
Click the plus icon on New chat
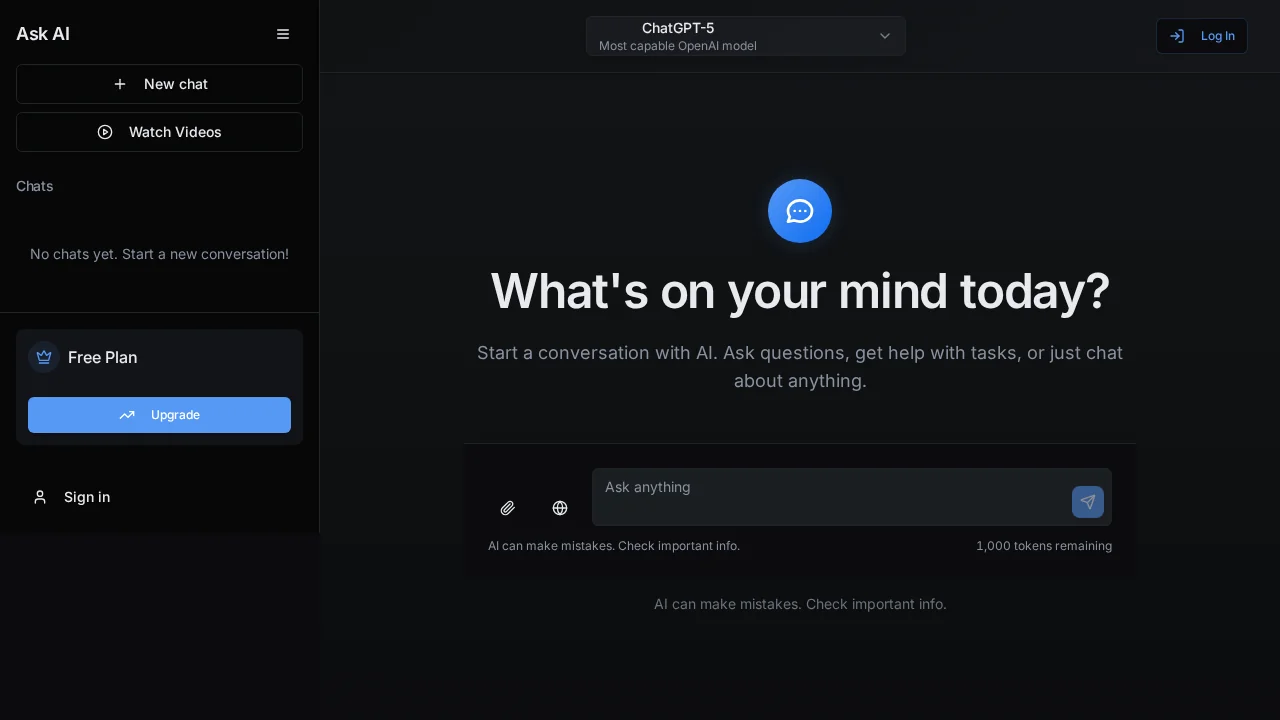pos(120,84)
